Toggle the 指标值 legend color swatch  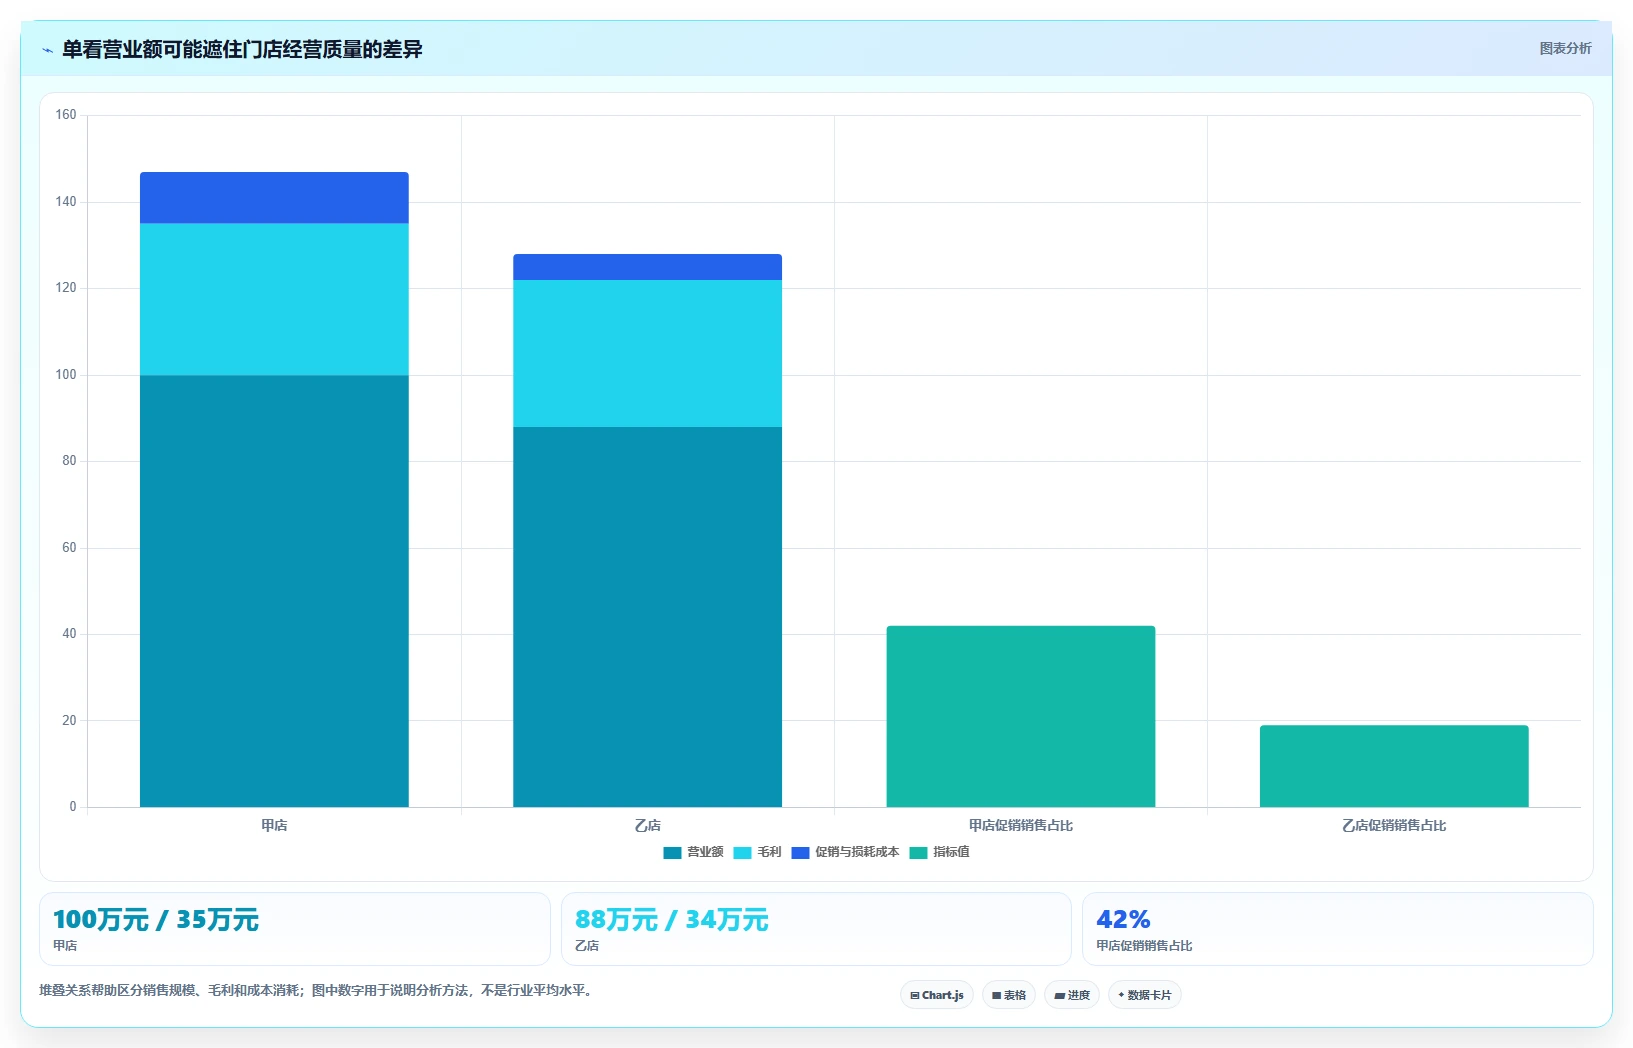[918, 853]
